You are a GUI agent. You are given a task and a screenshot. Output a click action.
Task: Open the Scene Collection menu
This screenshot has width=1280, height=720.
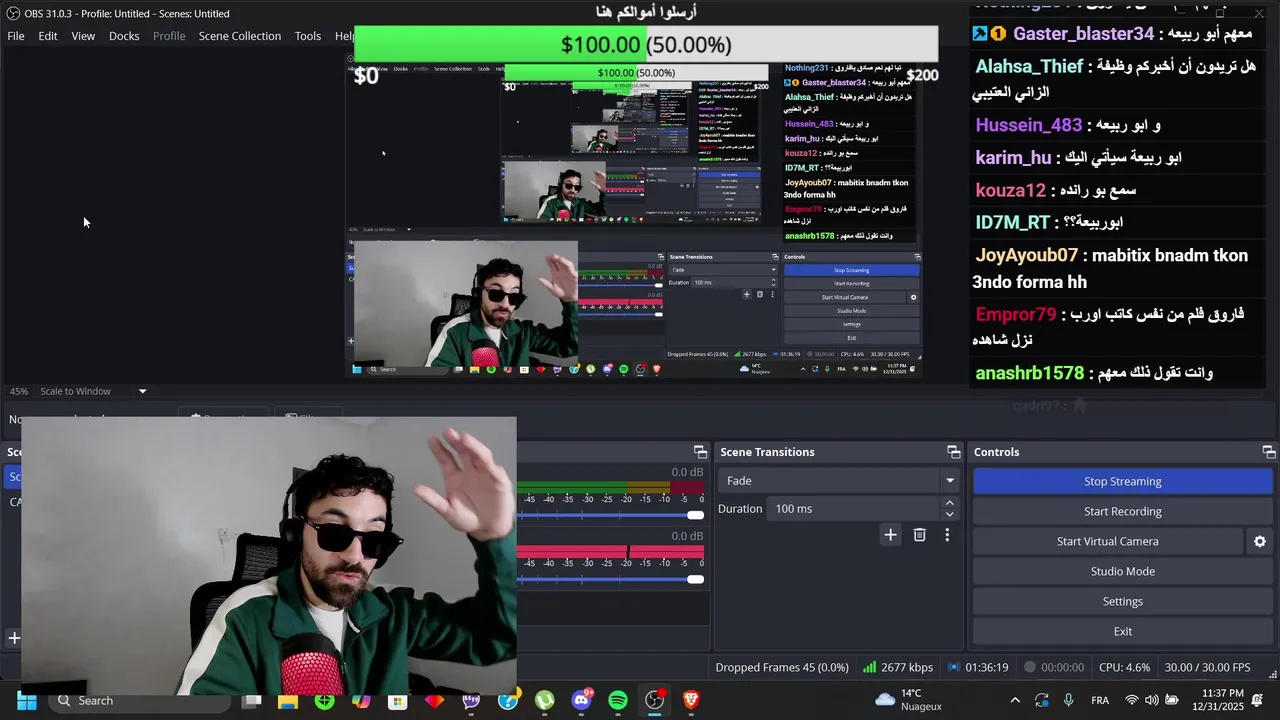pos(240,36)
